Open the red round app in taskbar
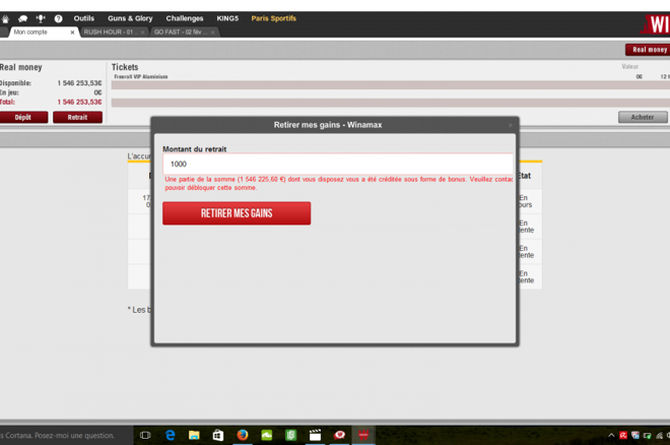670x445 pixels. tap(340, 435)
